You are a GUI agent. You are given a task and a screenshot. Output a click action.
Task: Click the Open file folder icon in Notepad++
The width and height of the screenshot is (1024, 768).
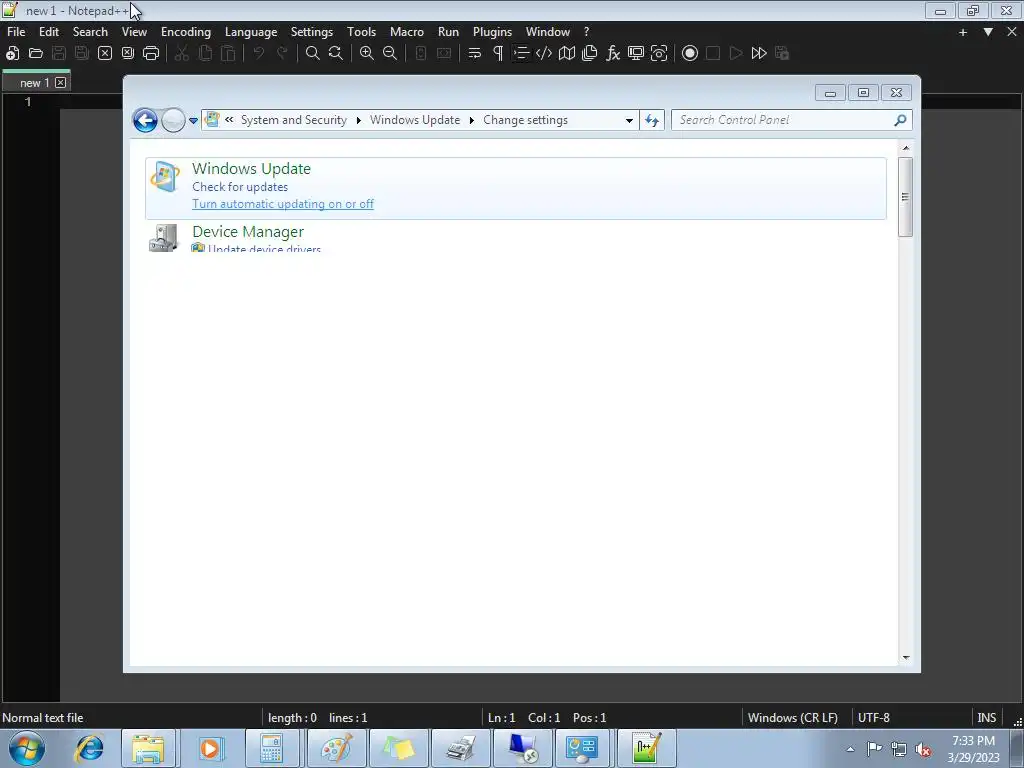(x=36, y=54)
